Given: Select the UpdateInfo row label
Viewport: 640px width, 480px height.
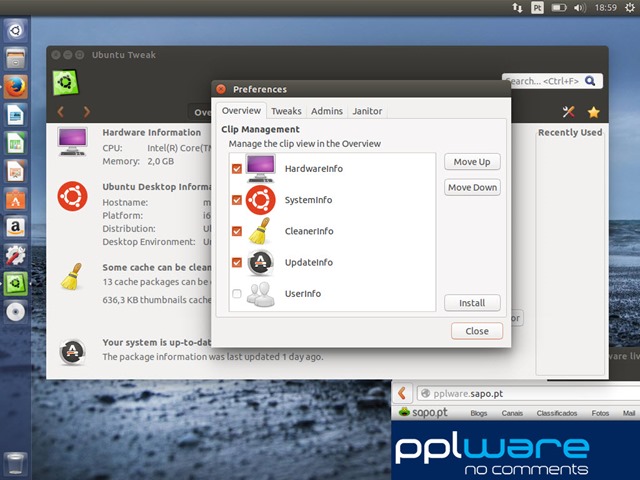Looking at the screenshot, I should [309, 262].
